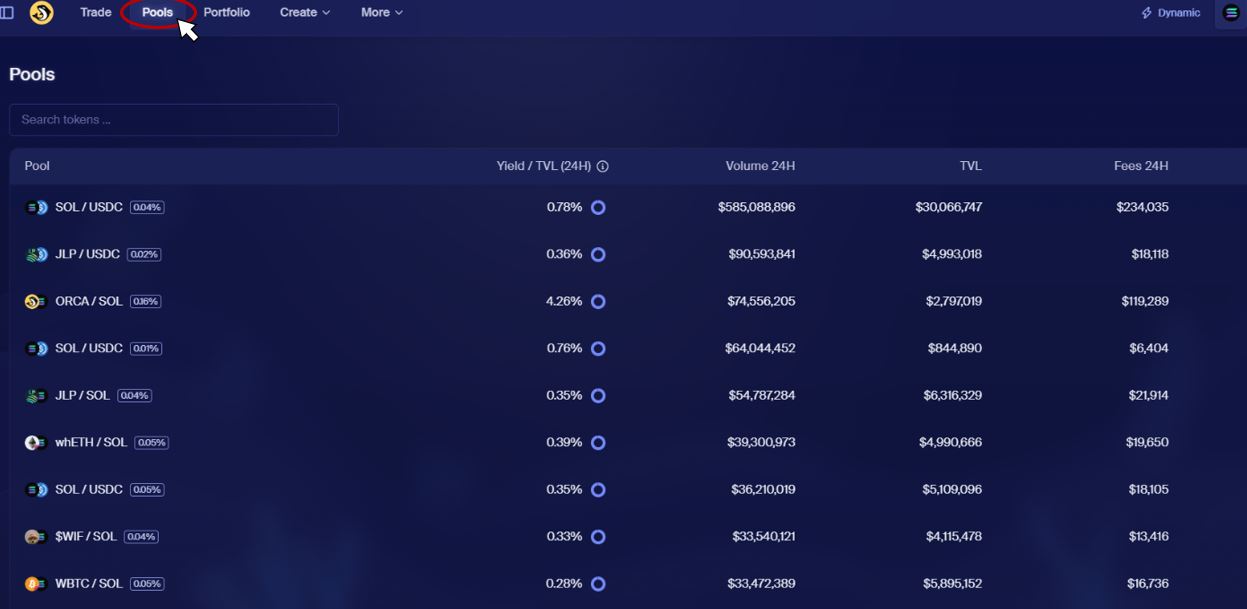
Task: Click the yield circle icon beside 0.78%
Action: point(598,208)
